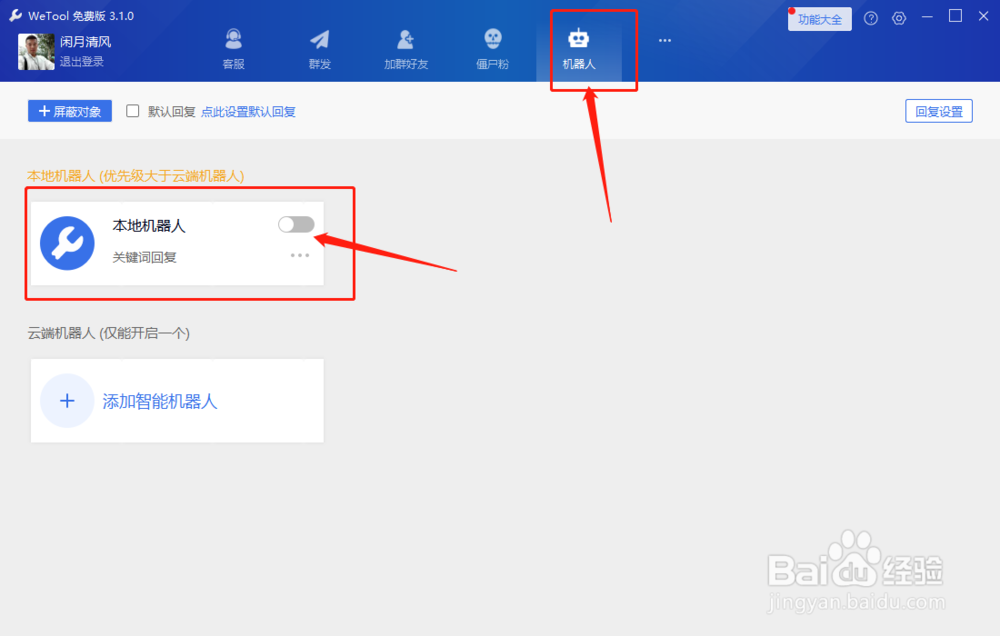Click the 屏蔽对象 add-block button
This screenshot has width=1000, height=636.
pos(69,111)
